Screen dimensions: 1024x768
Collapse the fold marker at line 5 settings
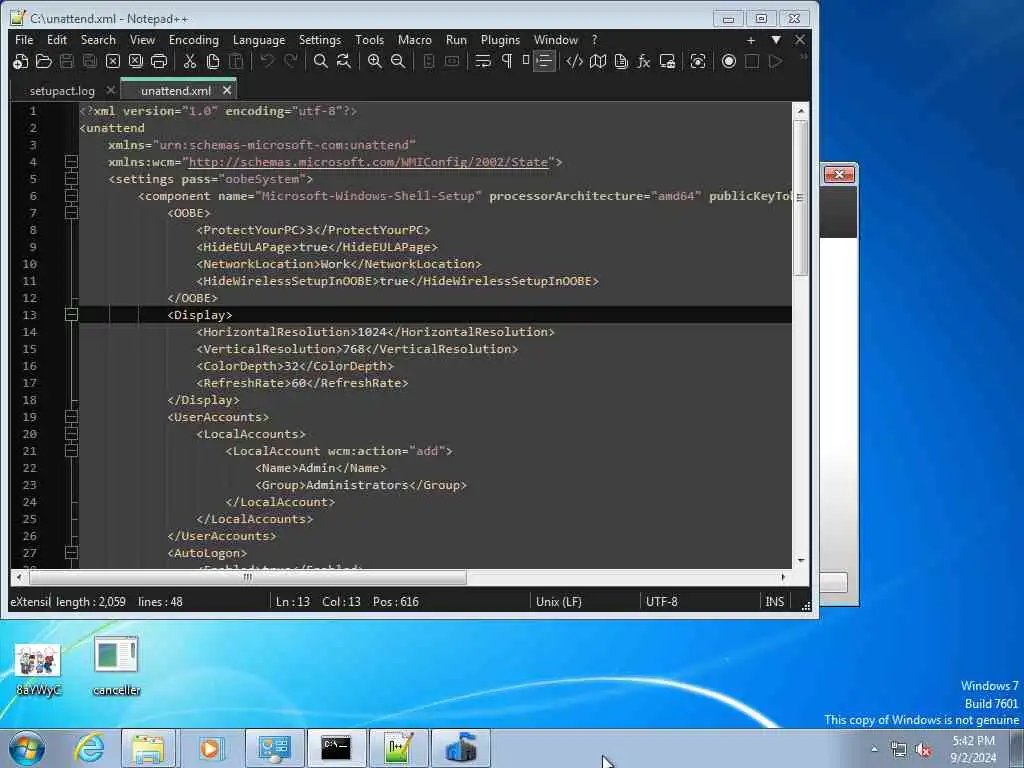pos(71,179)
